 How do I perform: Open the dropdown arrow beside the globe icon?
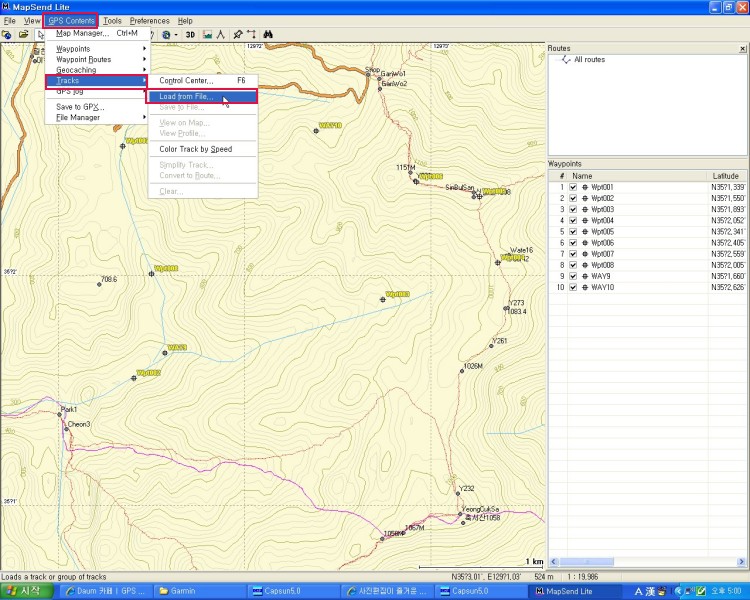[x=176, y=34]
